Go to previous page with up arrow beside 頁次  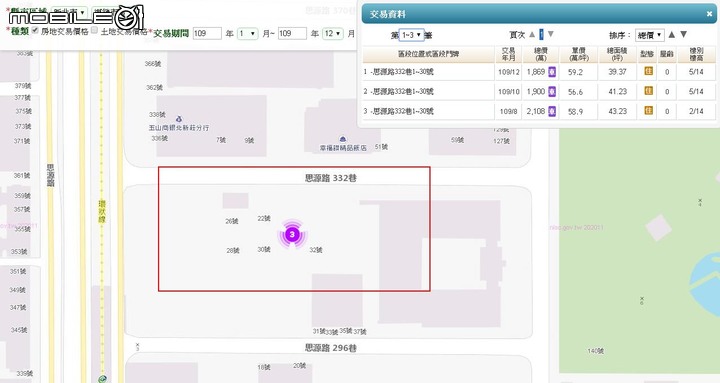point(532,34)
